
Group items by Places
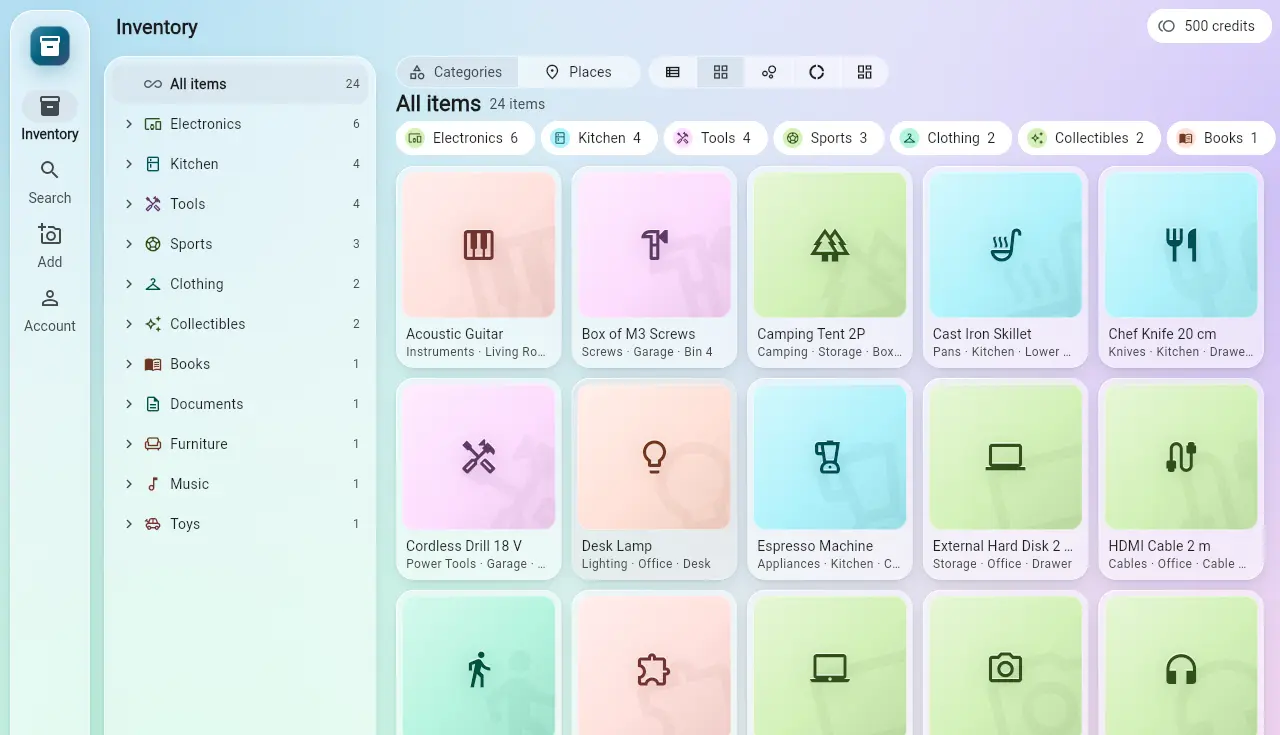[578, 72]
